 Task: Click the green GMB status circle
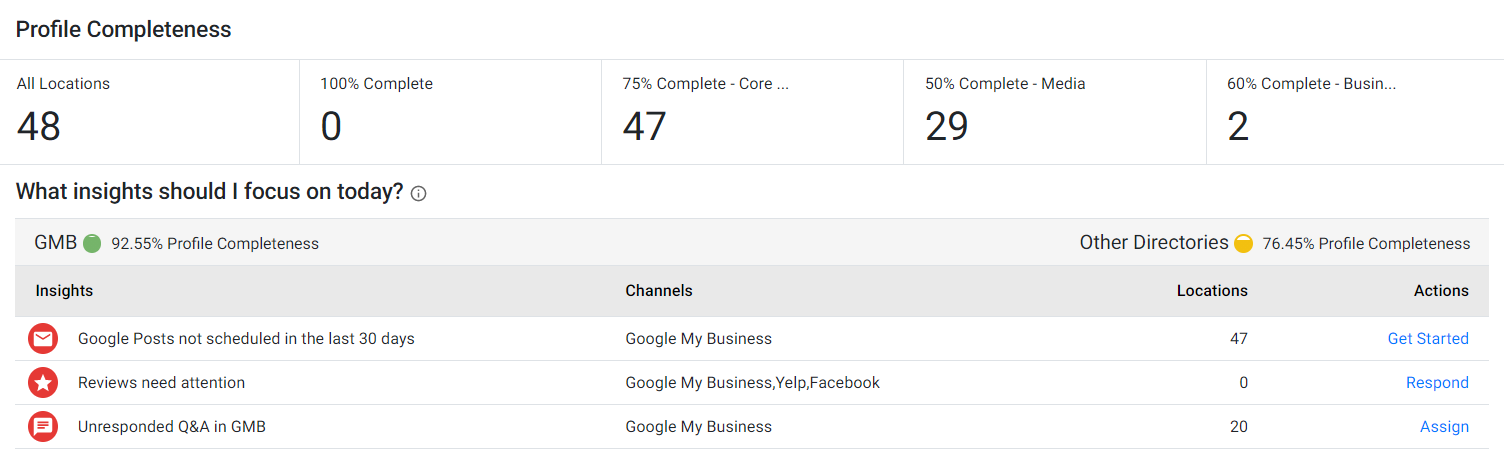click(92, 243)
